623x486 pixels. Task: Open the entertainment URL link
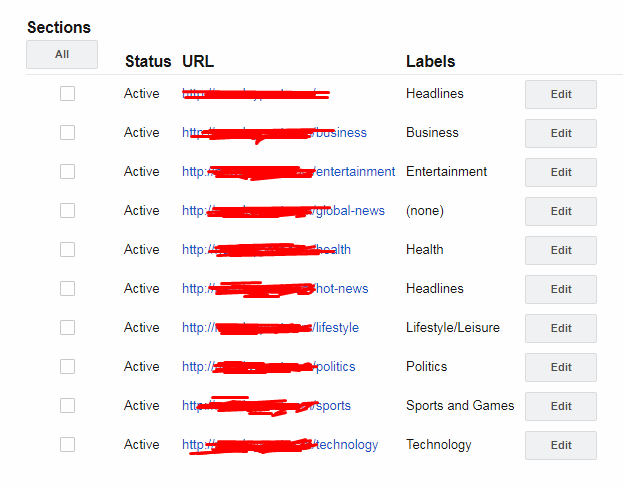tap(288, 172)
